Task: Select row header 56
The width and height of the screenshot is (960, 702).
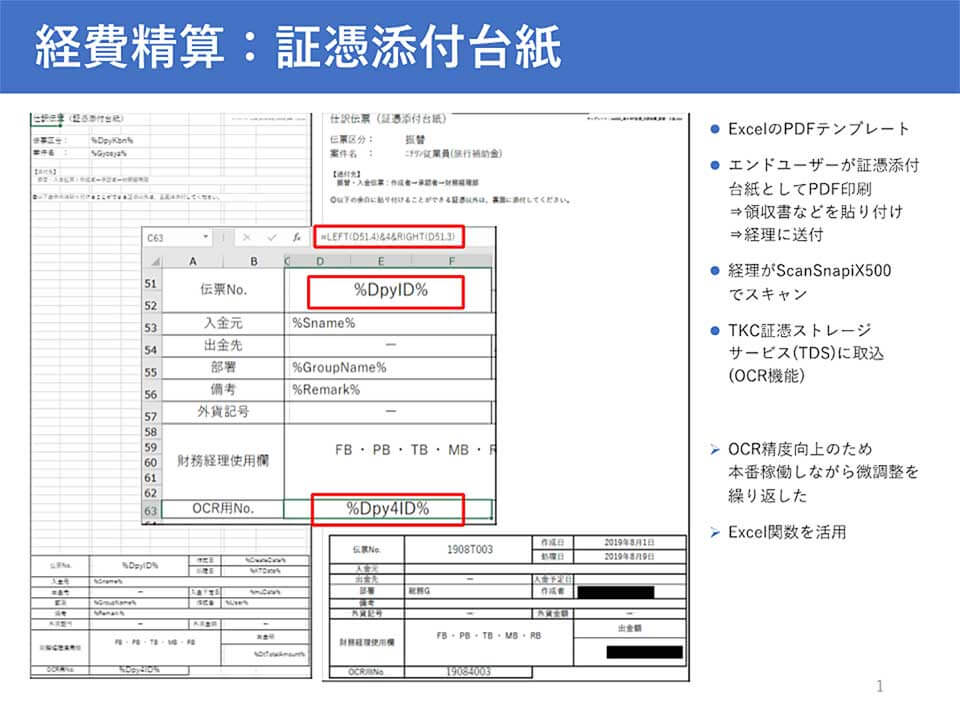Action: click(x=151, y=394)
